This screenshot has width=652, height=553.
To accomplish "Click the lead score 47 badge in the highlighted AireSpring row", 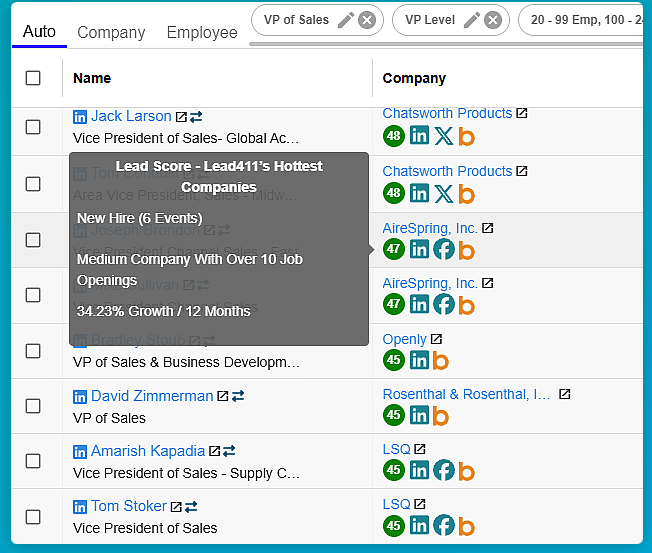I will pos(394,249).
